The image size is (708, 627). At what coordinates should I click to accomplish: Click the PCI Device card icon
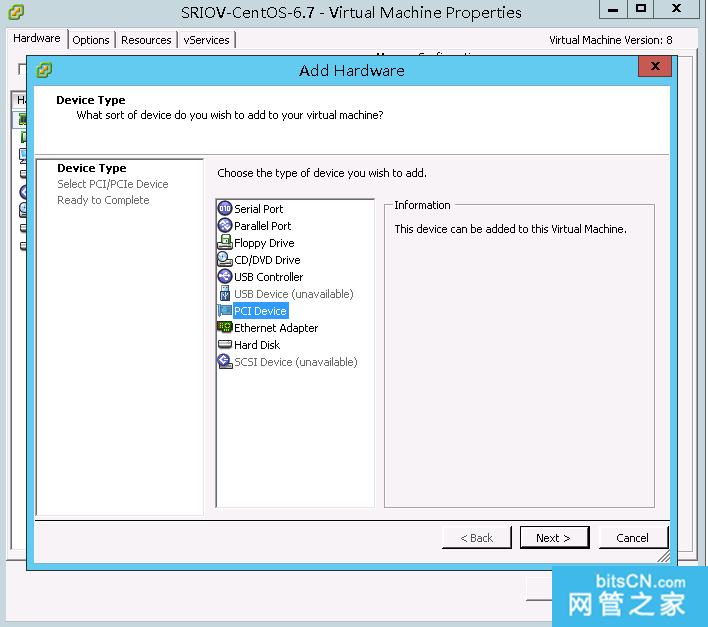[225, 310]
